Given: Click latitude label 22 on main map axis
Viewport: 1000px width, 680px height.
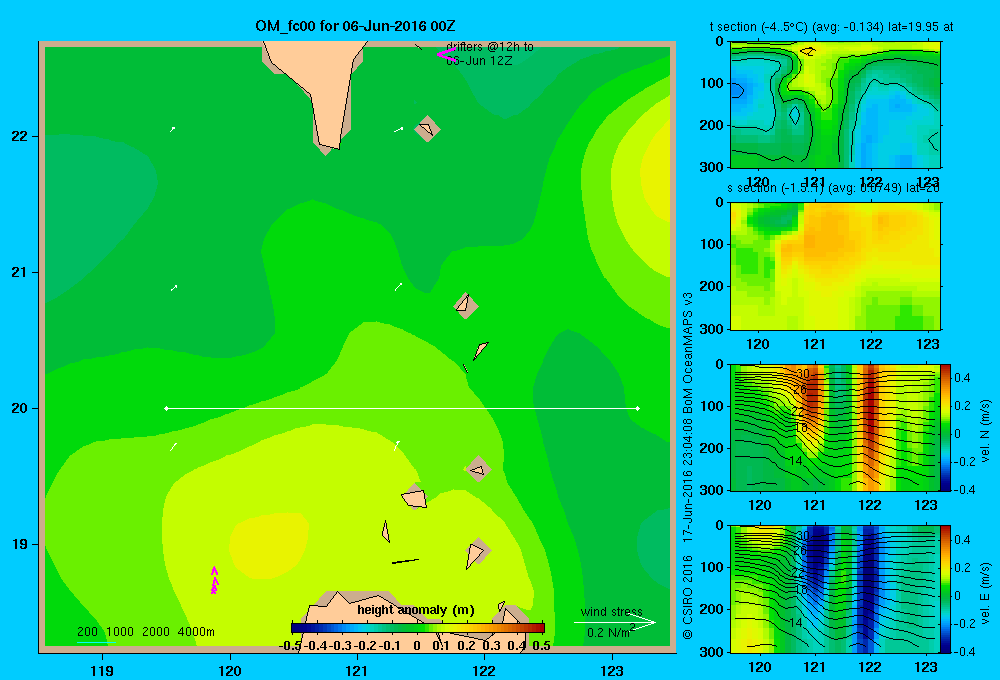Looking at the screenshot, I should [20, 137].
